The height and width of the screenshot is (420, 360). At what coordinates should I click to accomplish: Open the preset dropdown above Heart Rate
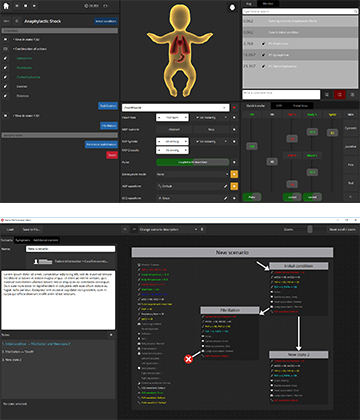(x=175, y=108)
